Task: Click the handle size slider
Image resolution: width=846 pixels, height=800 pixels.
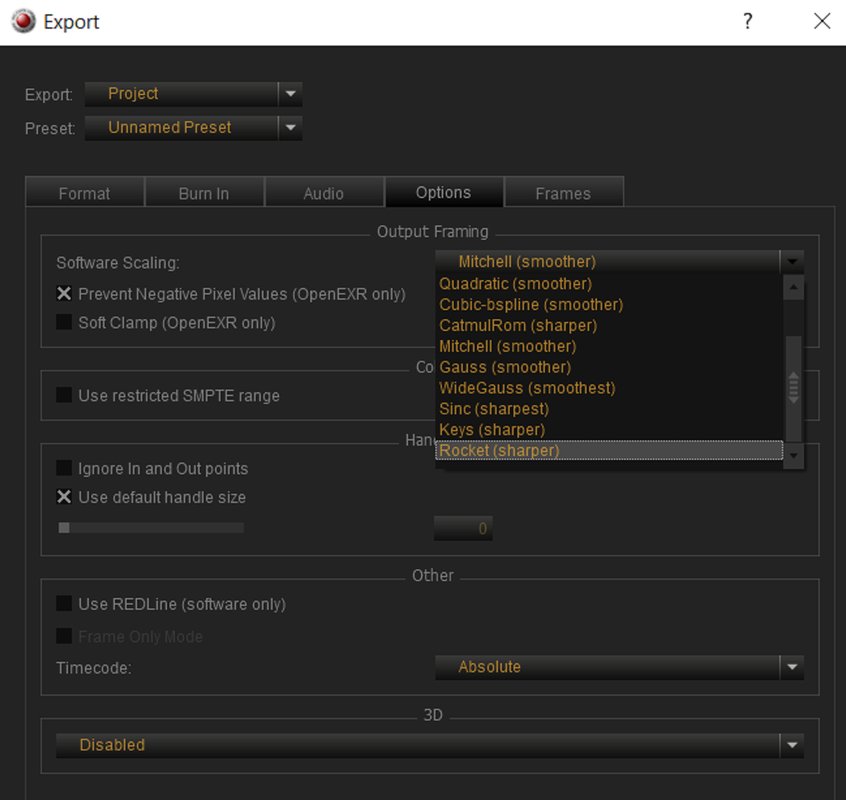Action: click(151, 528)
